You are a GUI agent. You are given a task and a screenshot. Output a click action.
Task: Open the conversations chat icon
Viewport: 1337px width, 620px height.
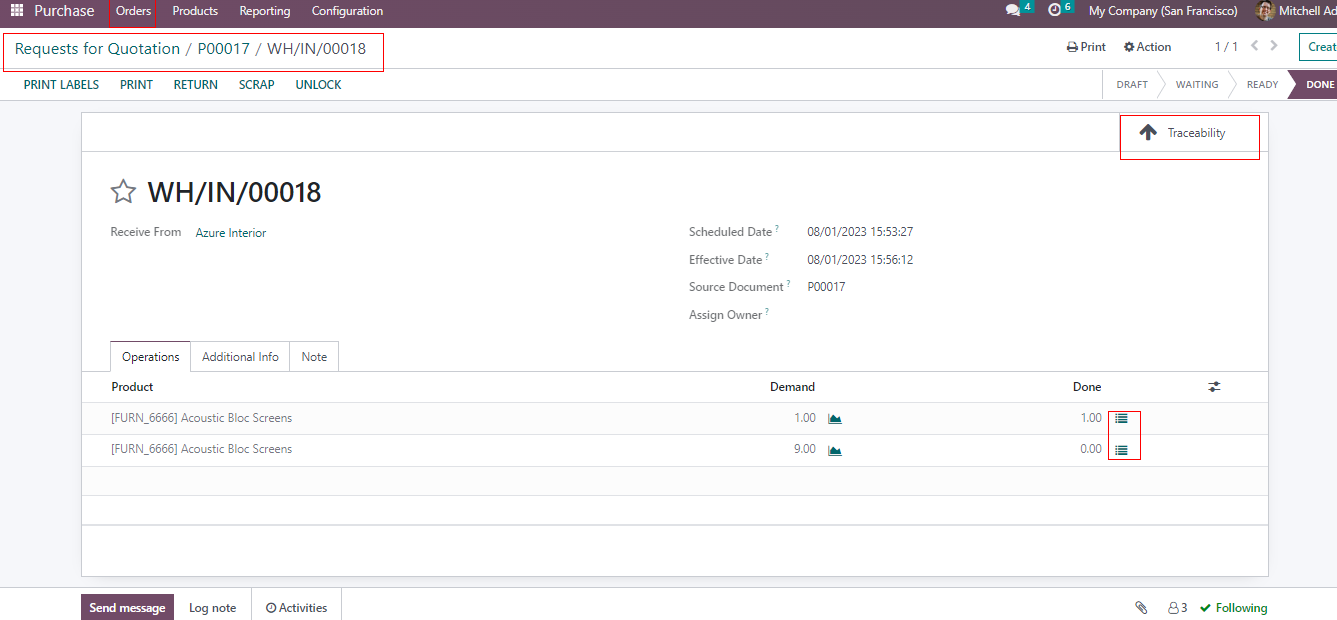pyautogui.click(x=1013, y=11)
